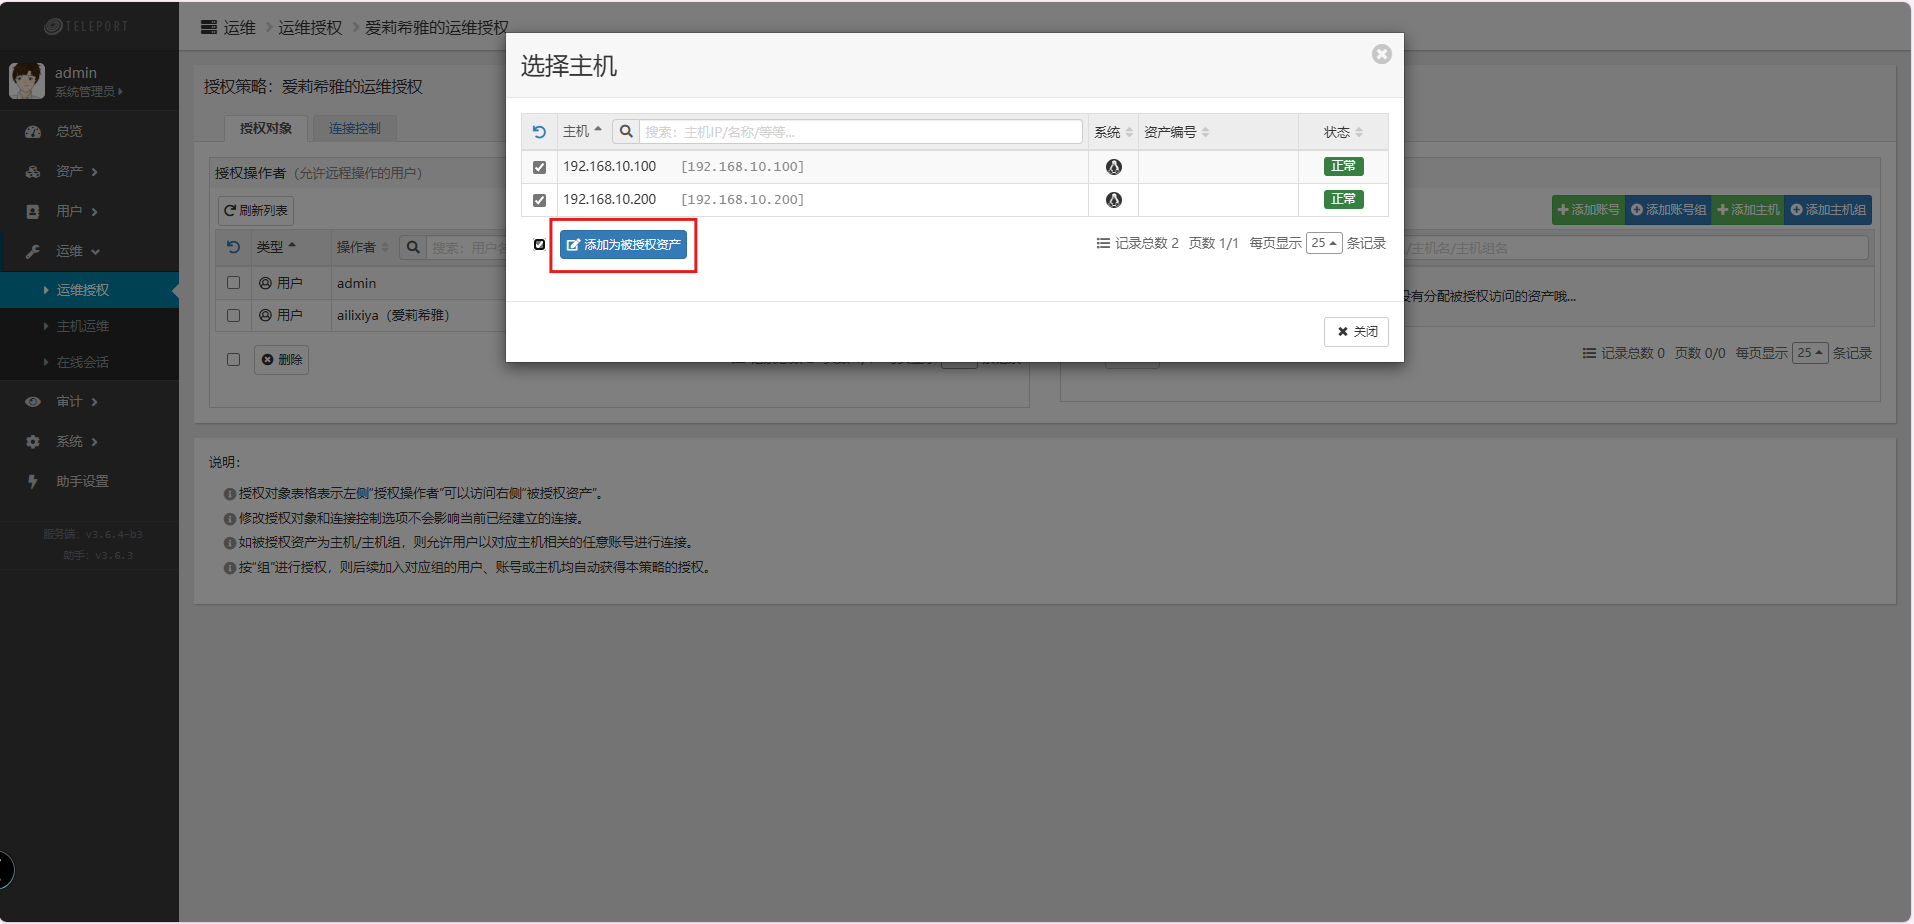Open the per-page 25 dropdown in host dialog
Screen dimensions: 1914x924
point(1323,243)
